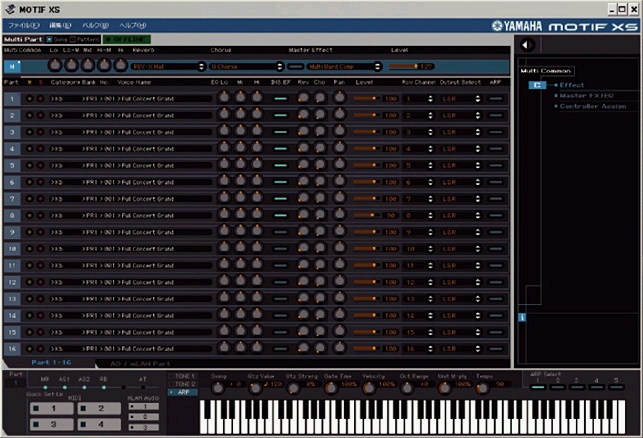Click the EQ Hi knob on part 6

257,181
